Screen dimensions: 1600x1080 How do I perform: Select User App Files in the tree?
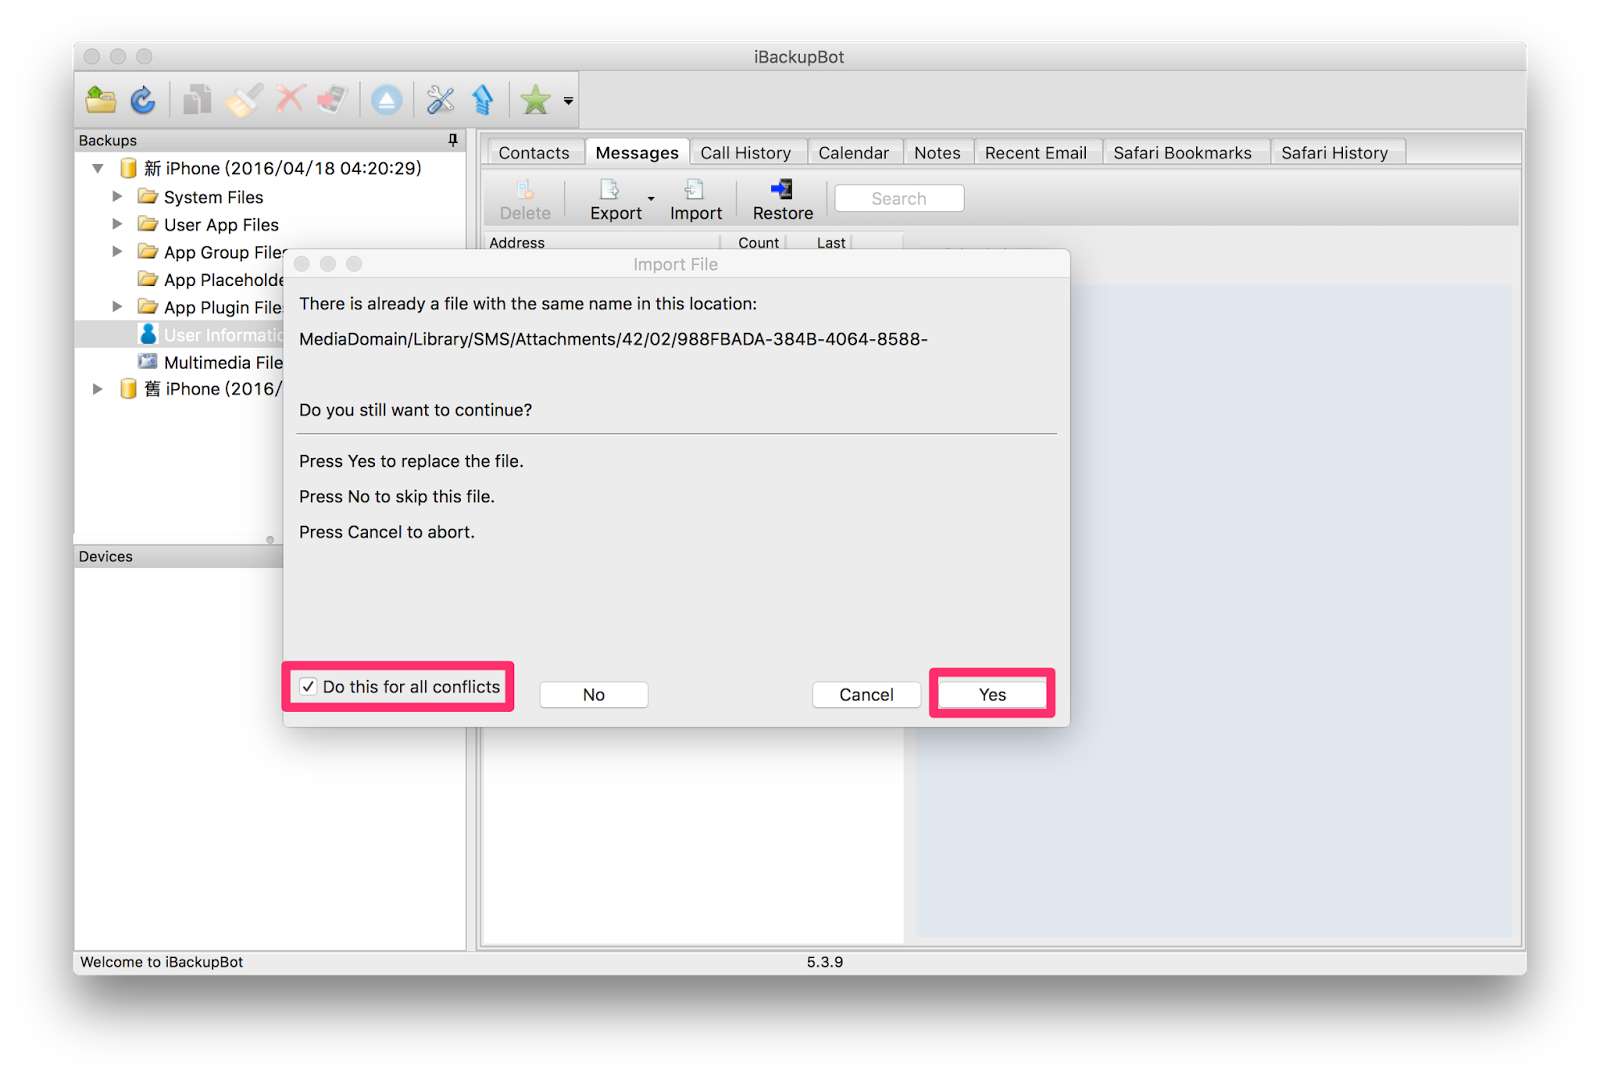[x=221, y=225]
